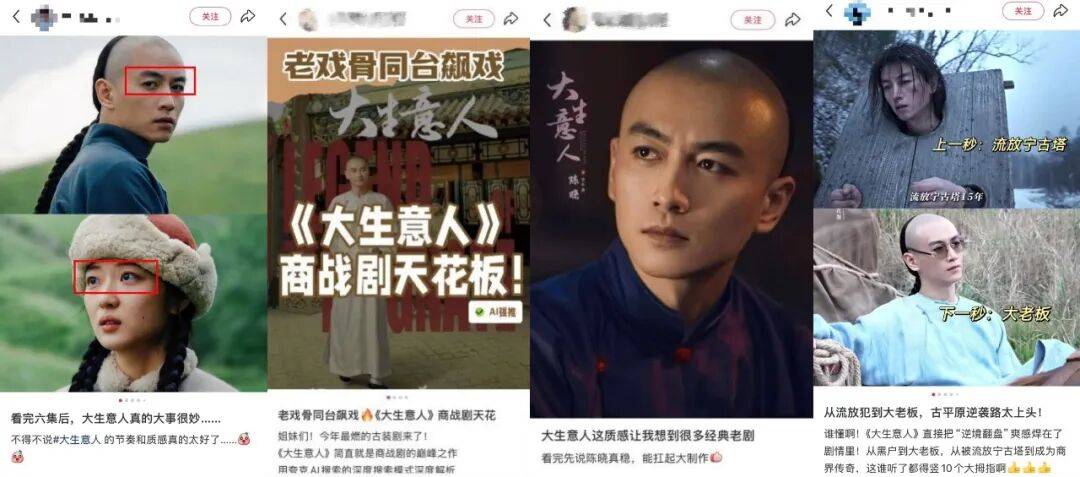Share the 商战剧天花板 poster post
Screen dimensions: 1080x477
click(510, 19)
